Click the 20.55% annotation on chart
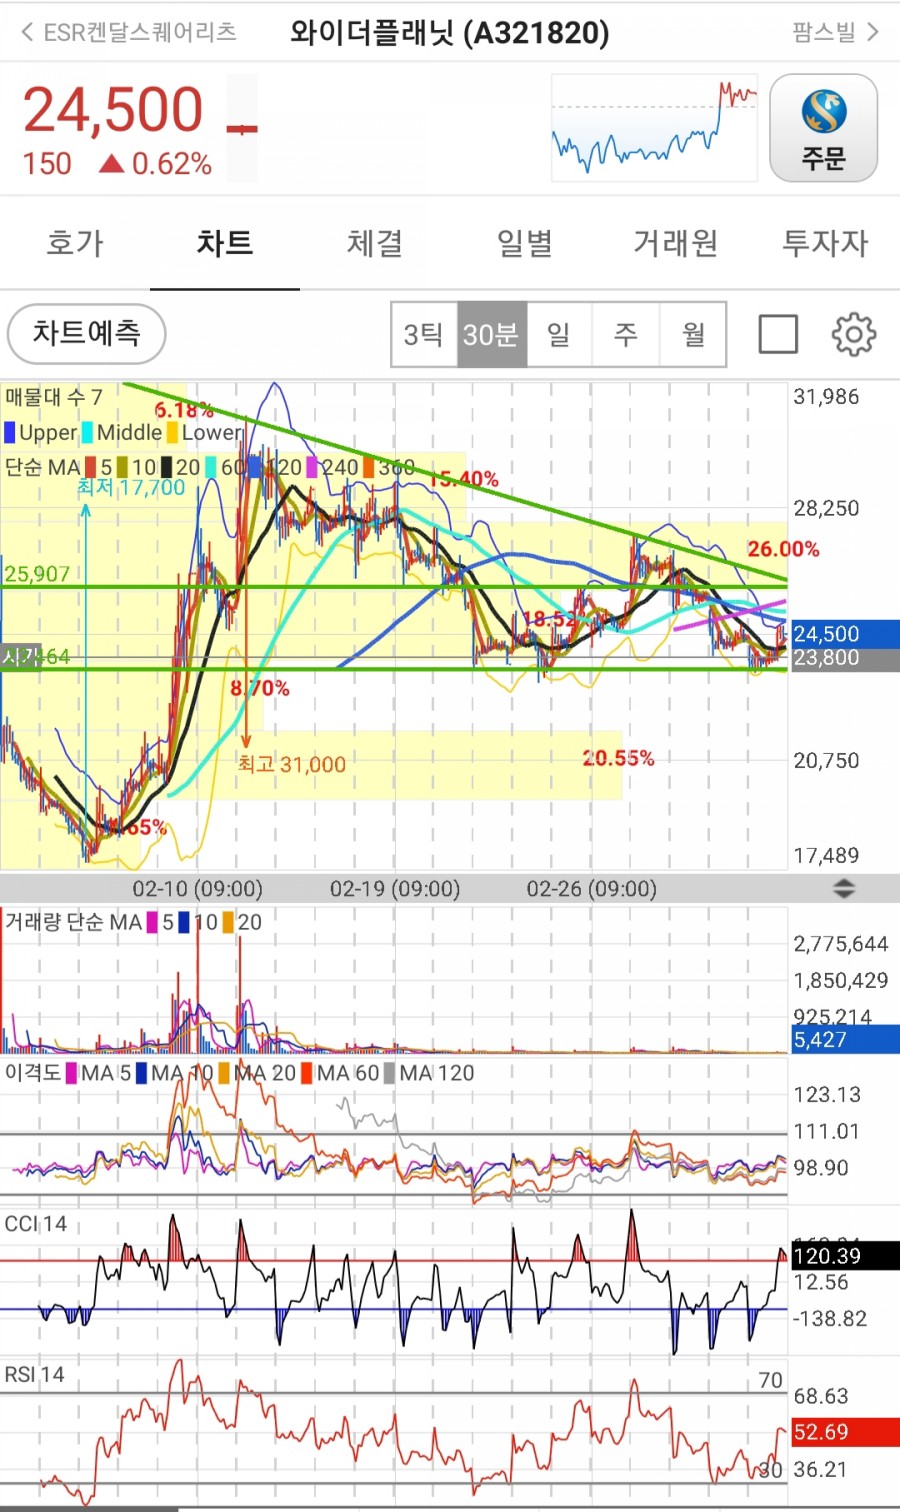The height and width of the screenshot is (1512, 900). (x=618, y=758)
